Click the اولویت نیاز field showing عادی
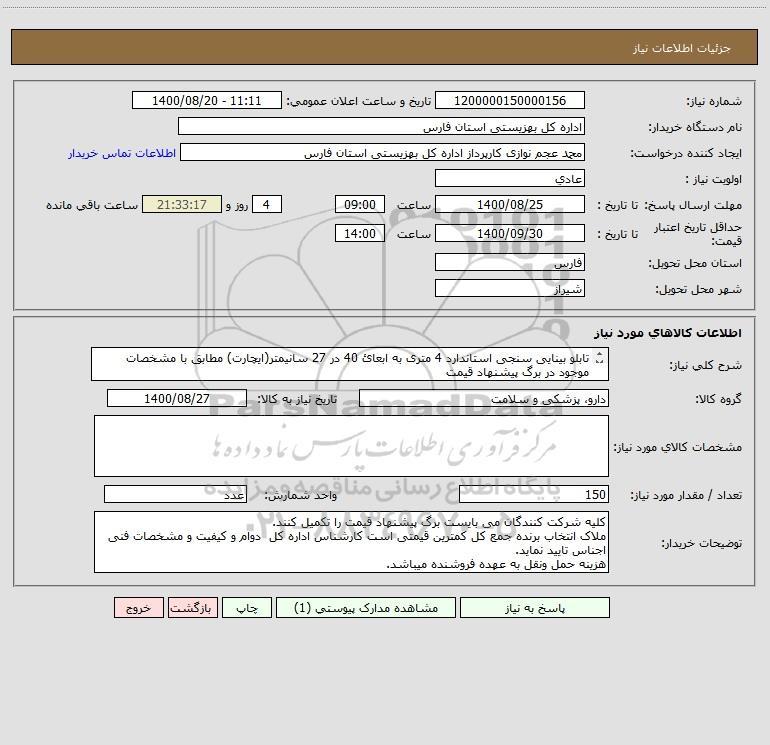 pos(510,178)
